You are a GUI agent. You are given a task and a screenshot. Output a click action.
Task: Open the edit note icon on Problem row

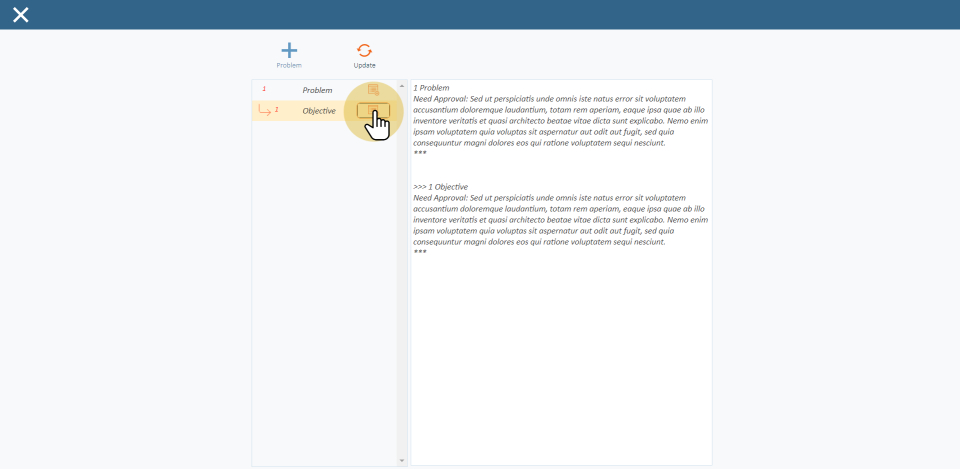pyautogui.click(x=373, y=90)
